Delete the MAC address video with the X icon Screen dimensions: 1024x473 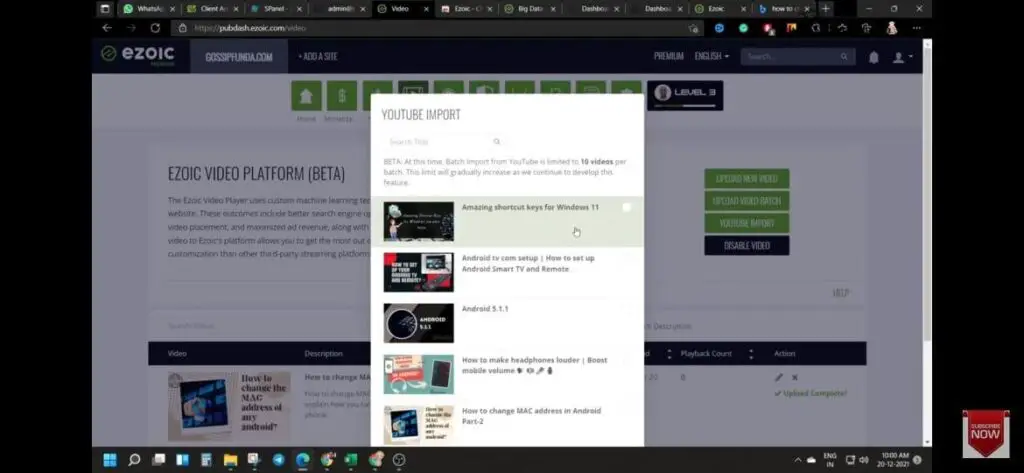[795, 377]
